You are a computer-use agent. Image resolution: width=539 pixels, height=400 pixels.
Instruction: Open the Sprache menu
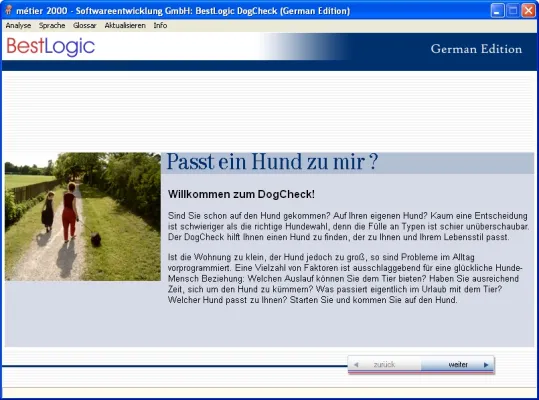click(x=52, y=25)
